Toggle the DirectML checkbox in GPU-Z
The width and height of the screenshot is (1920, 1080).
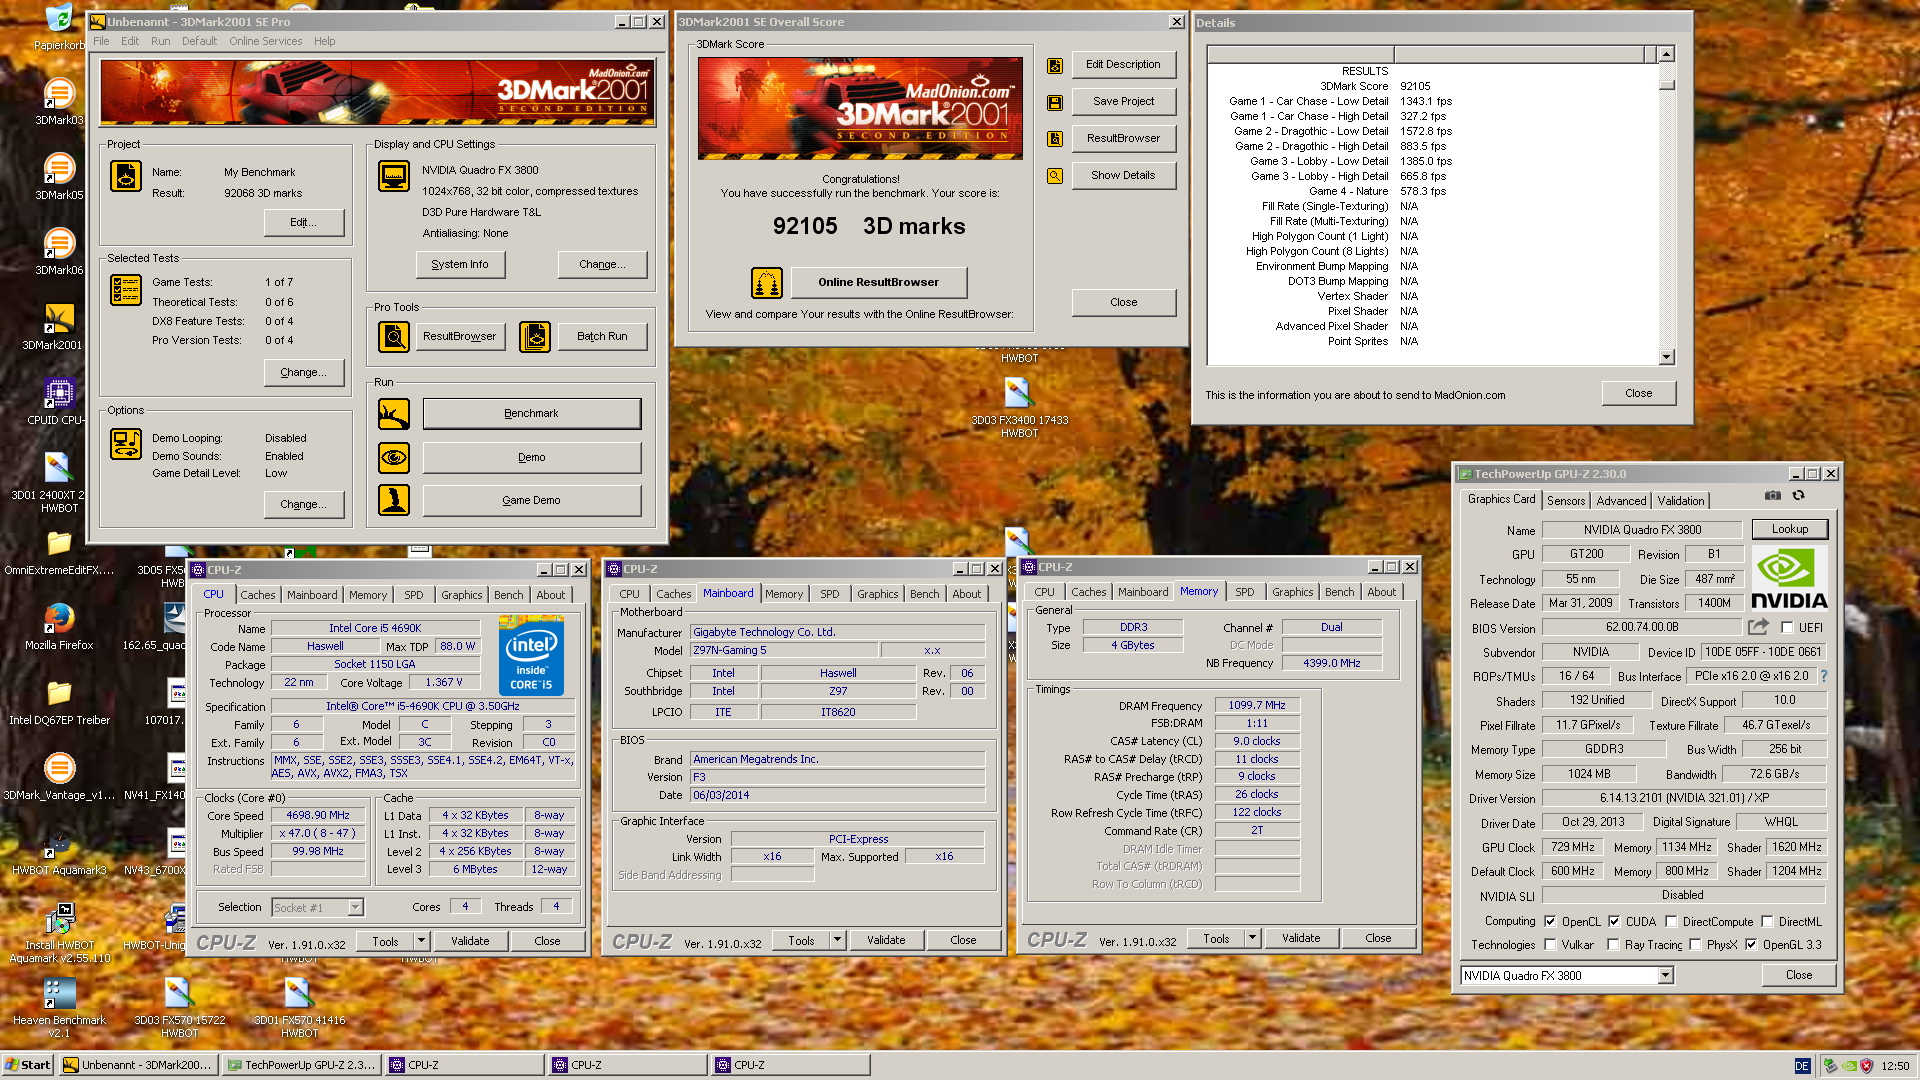pyautogui.click(x=1767, y=922)
